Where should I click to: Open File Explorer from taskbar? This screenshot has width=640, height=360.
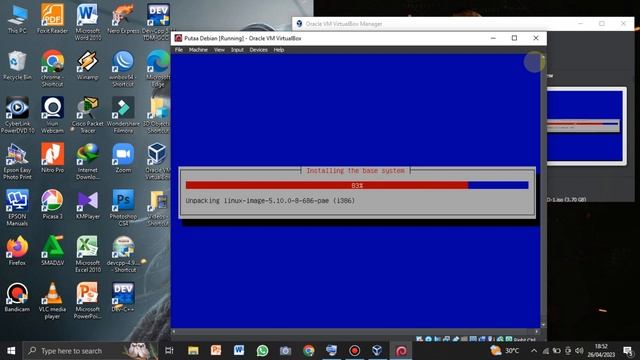tap(193, 351)
